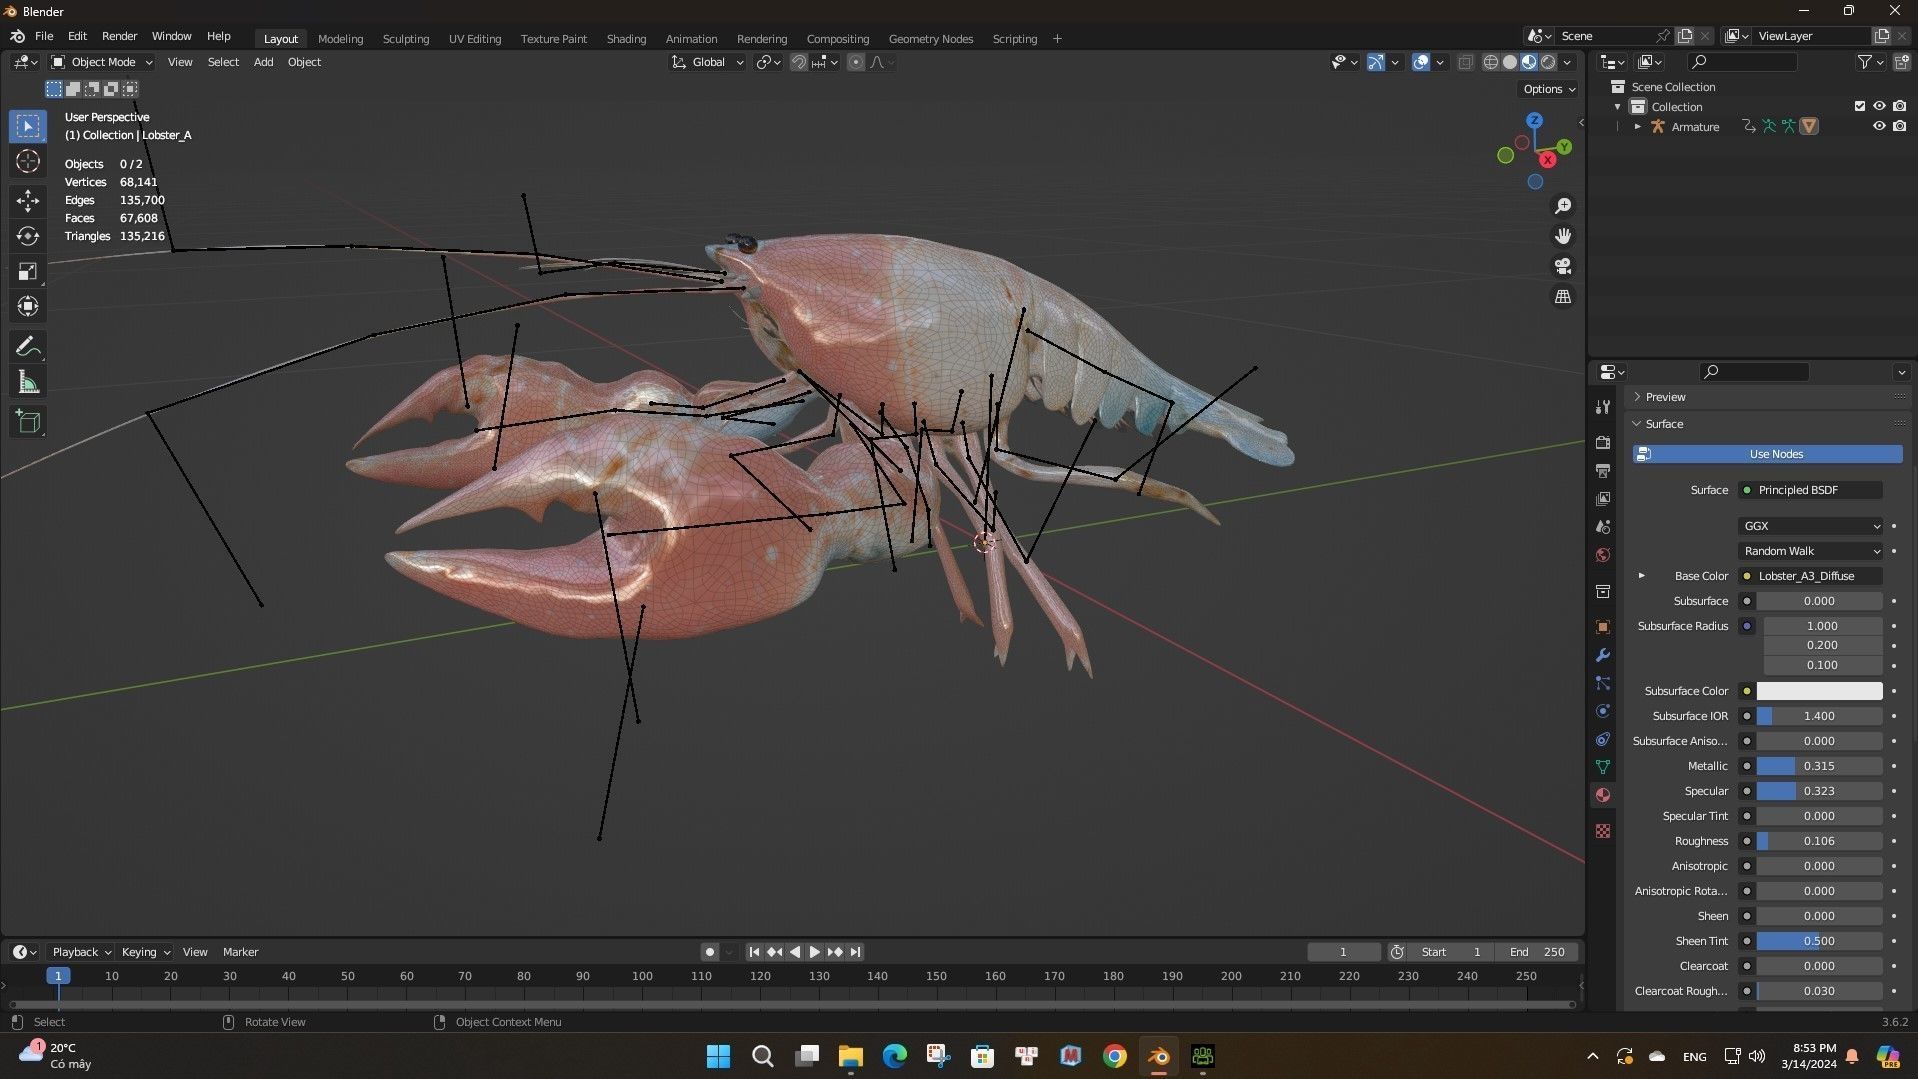Select the Transform tool
The image size is (1918, 1079).
tap(28, 306)
